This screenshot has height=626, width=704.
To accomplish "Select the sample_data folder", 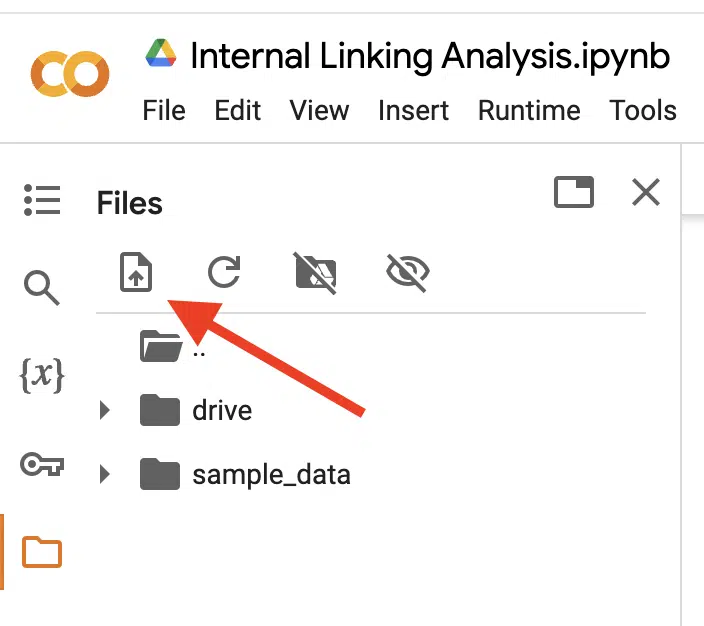I will coord(245,474).
